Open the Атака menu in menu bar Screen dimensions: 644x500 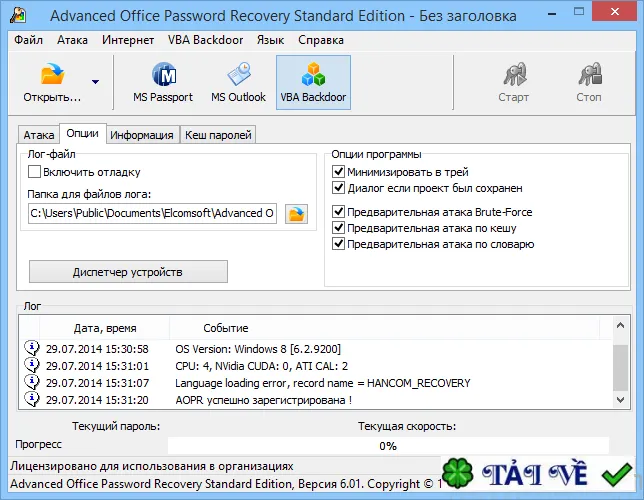pos(72,40)
